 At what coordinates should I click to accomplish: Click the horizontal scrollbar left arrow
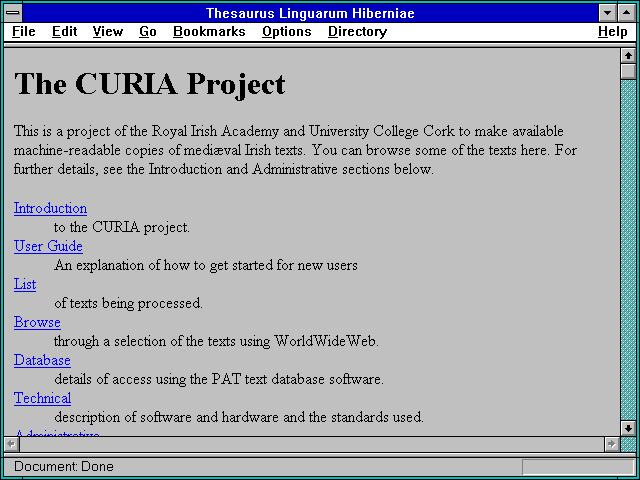[11, 444]
